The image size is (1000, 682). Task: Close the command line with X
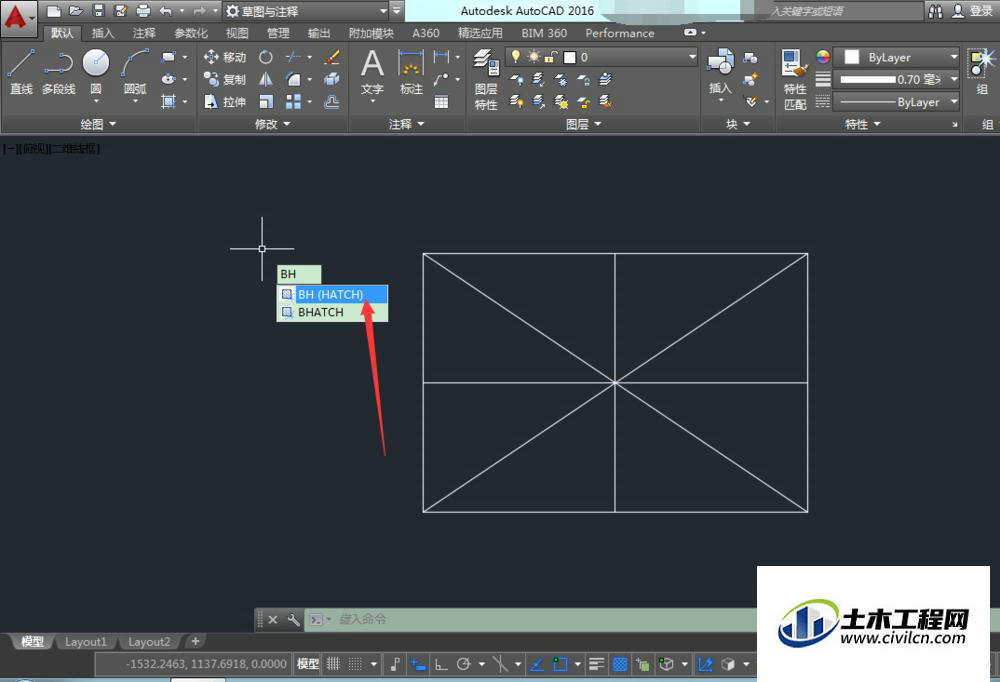(x=273, y=619)
